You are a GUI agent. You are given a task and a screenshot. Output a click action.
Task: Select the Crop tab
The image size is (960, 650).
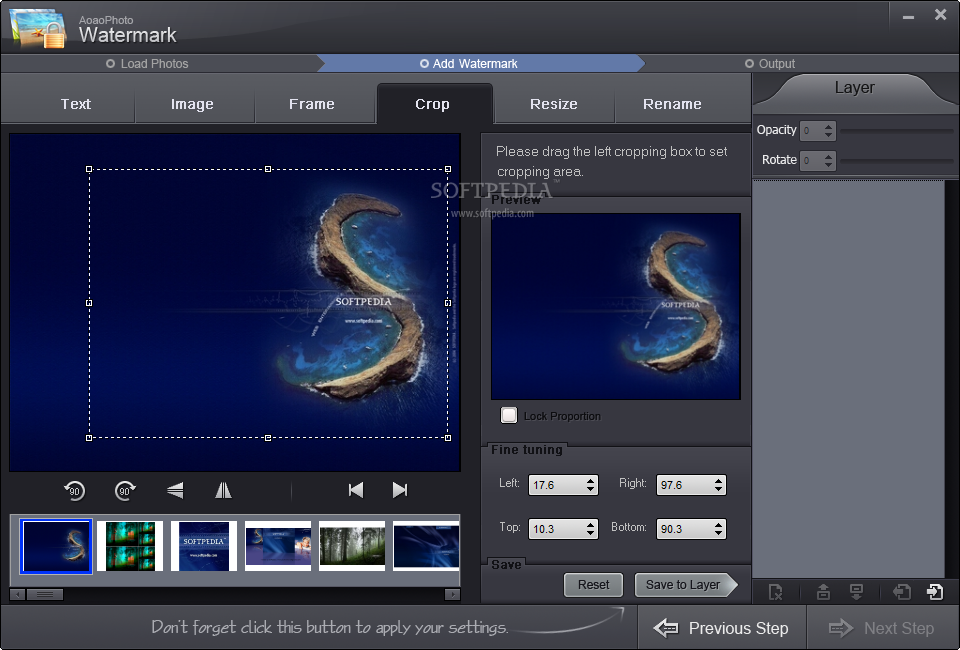point(432,104)
